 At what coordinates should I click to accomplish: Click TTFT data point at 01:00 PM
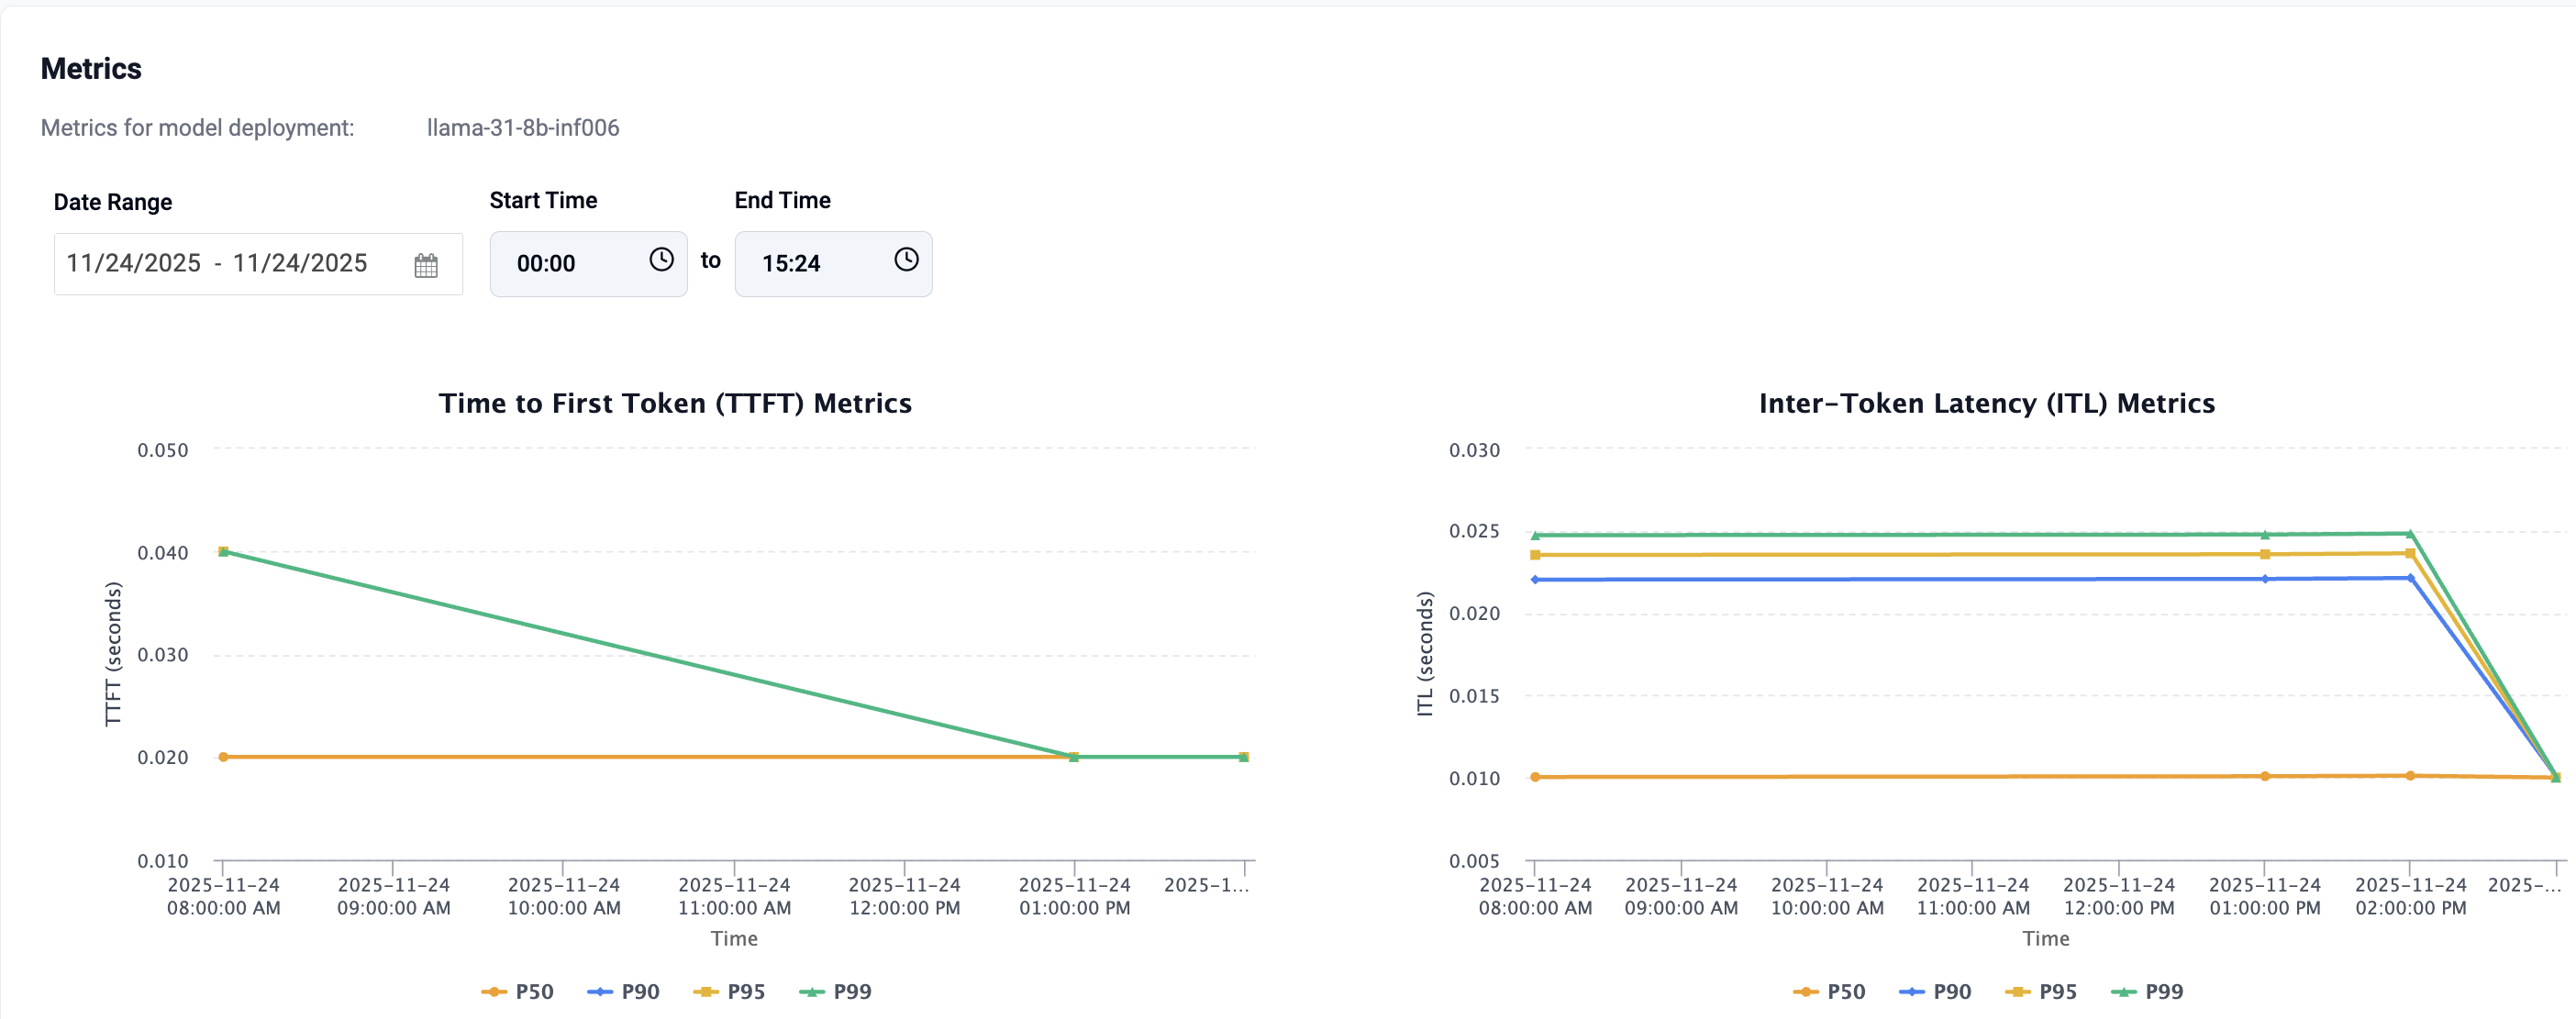[x=1074, y=757]
